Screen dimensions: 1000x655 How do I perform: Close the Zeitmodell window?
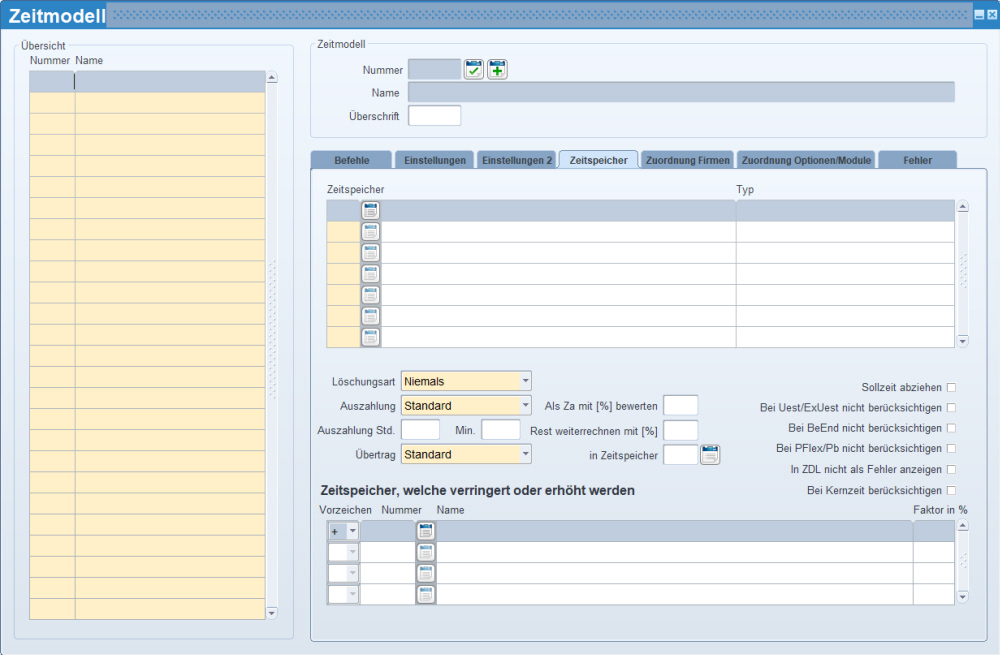pyautogui.click(x=992, y=15)
